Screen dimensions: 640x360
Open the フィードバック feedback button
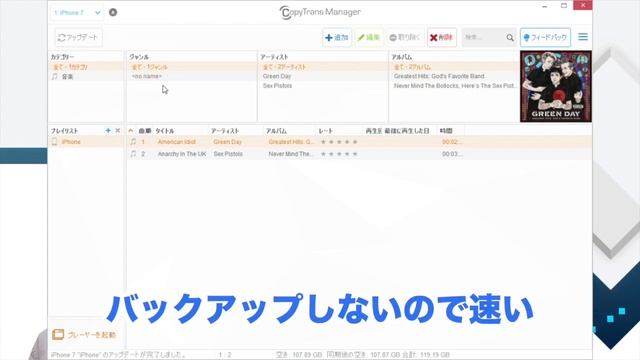click(x=545, y=38)
